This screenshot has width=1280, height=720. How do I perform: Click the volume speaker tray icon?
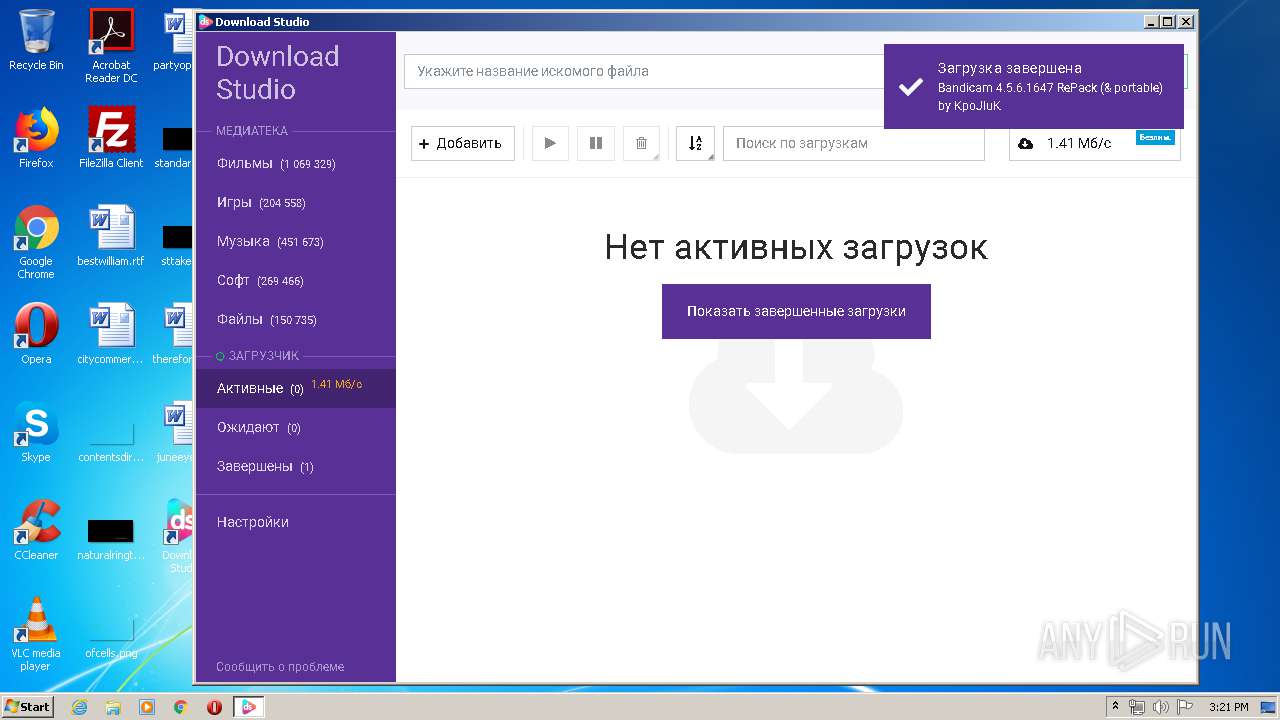pos(1161,707)
